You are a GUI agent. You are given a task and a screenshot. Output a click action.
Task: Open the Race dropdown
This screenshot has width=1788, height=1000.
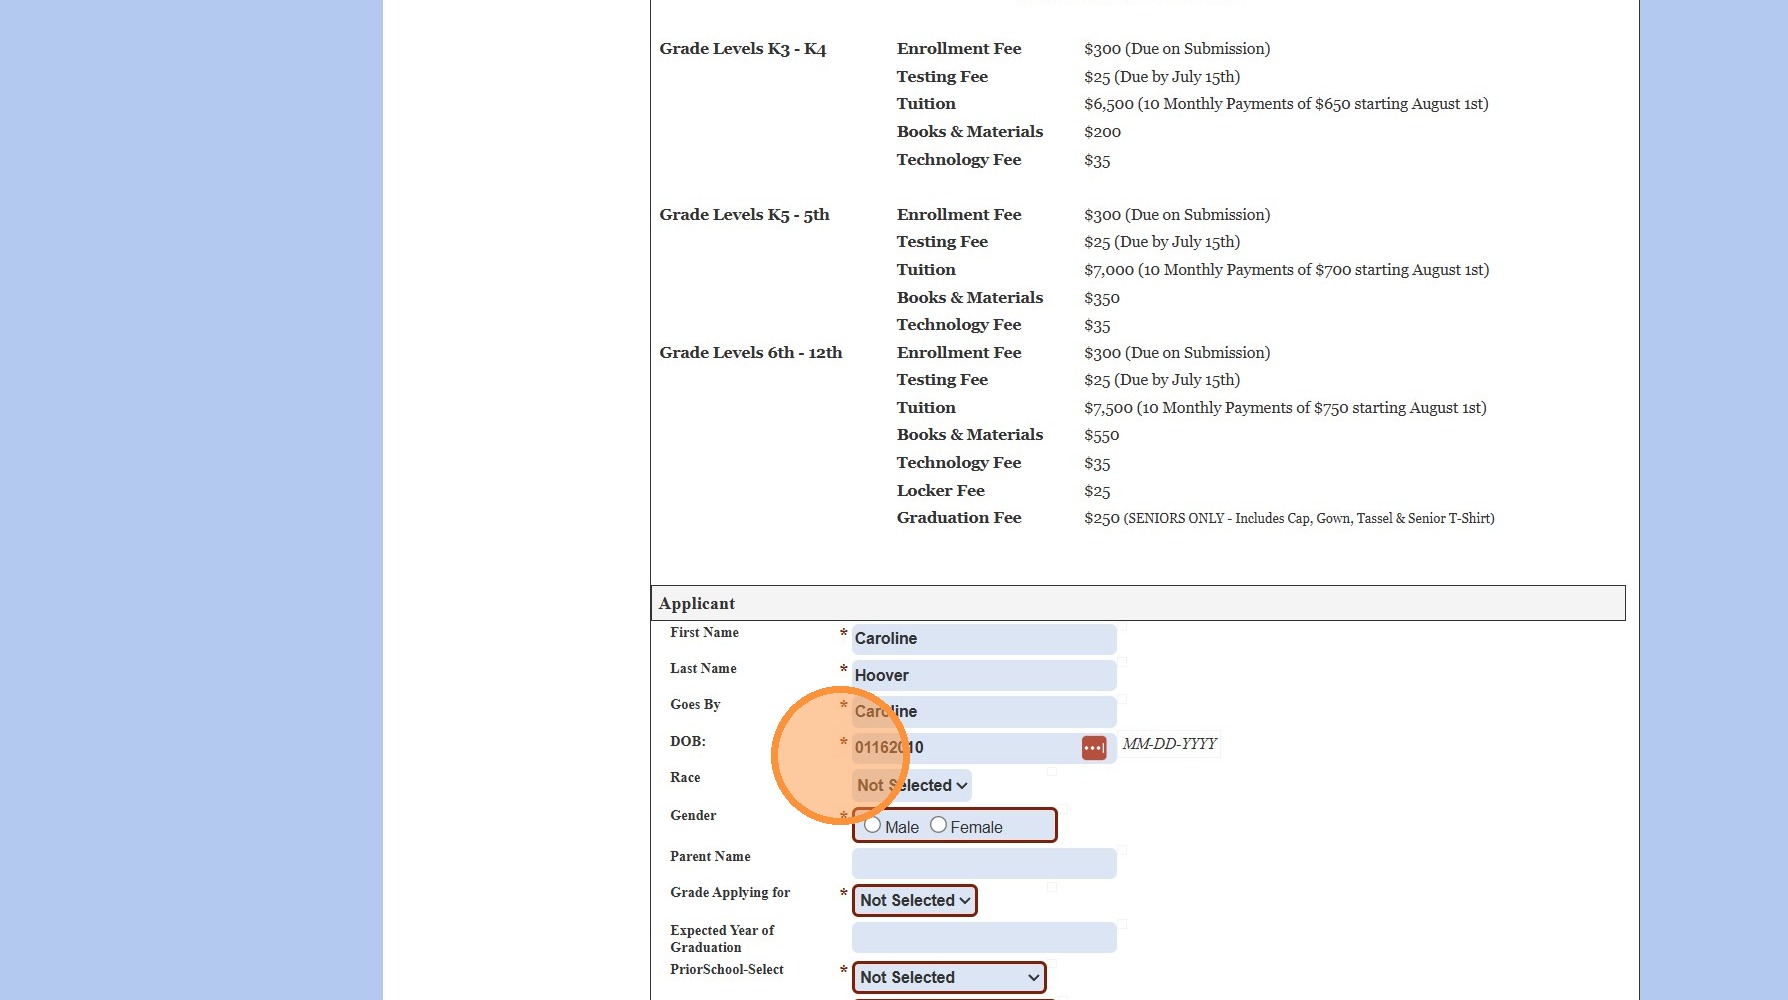912,786
